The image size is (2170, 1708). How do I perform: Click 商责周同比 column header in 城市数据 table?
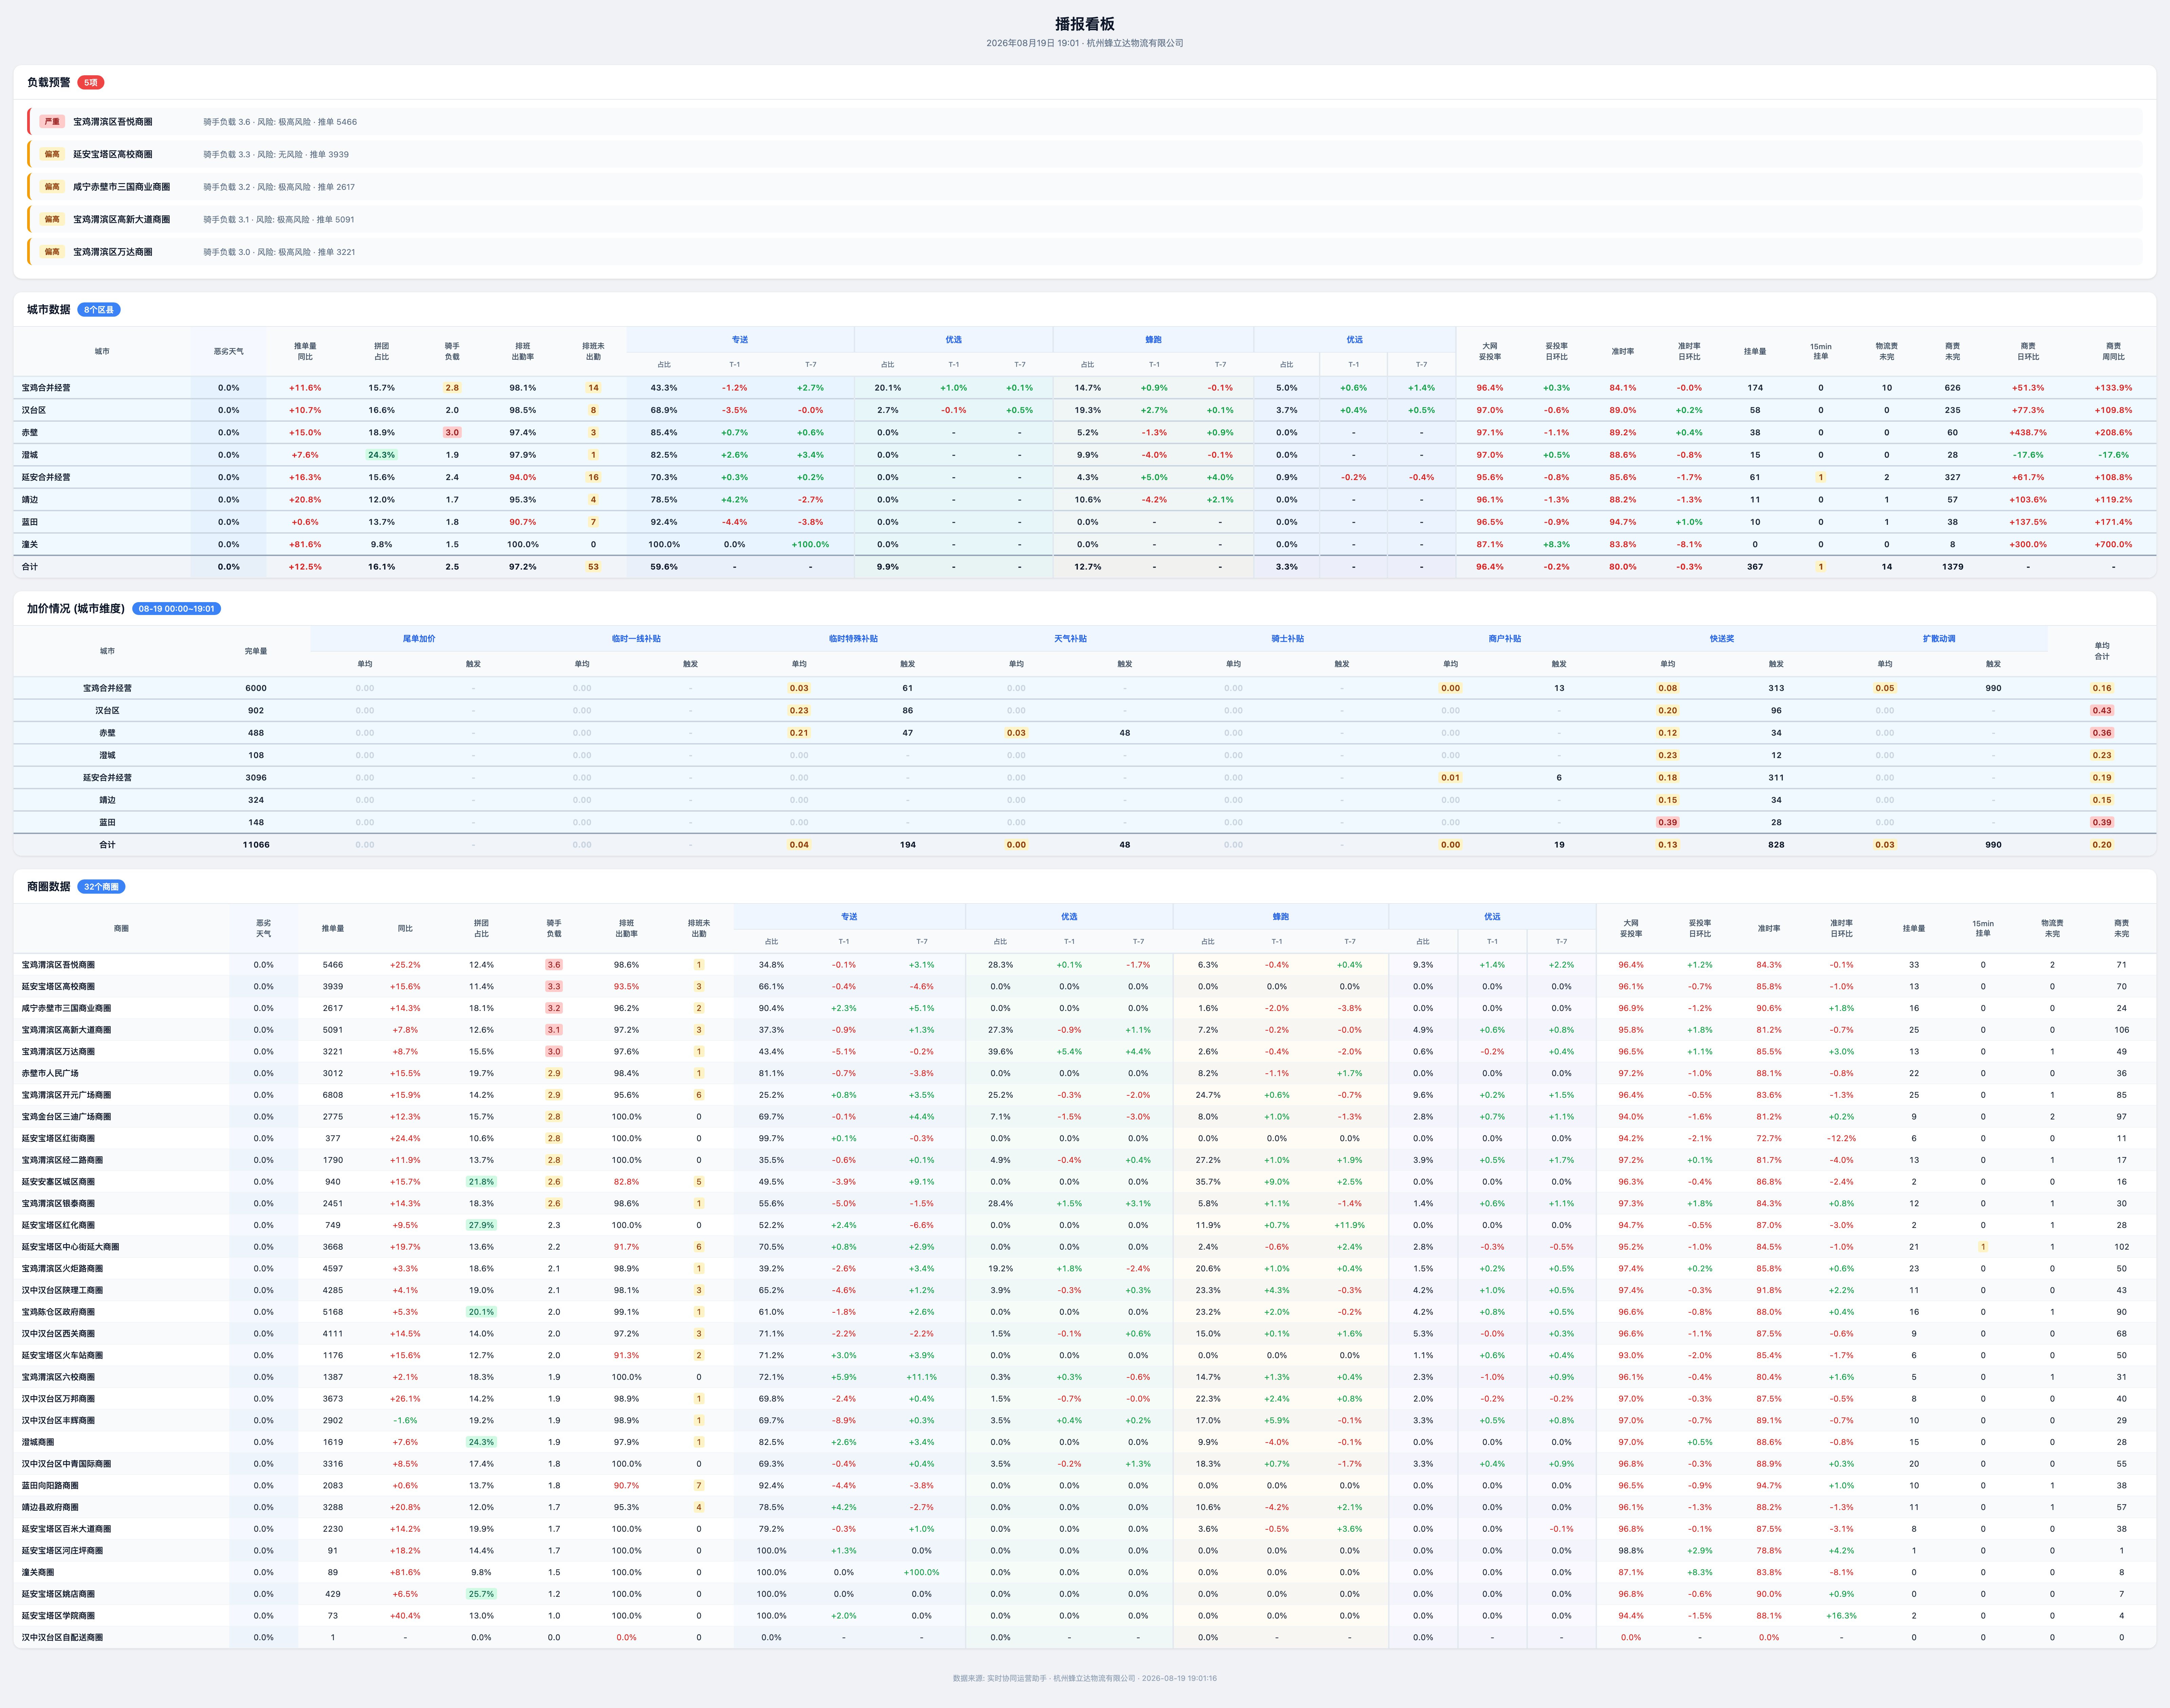click(2113, 352)
